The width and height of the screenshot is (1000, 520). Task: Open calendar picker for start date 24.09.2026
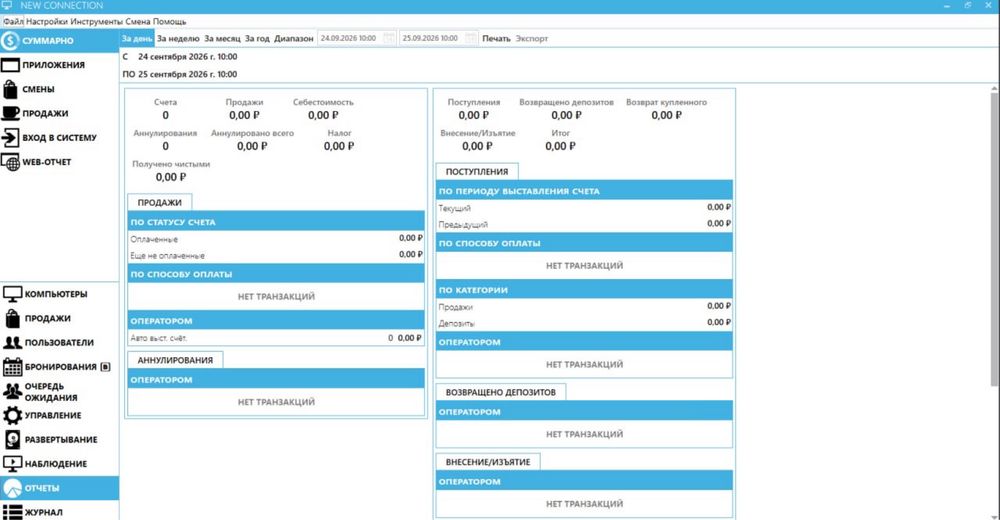[389, 38]
